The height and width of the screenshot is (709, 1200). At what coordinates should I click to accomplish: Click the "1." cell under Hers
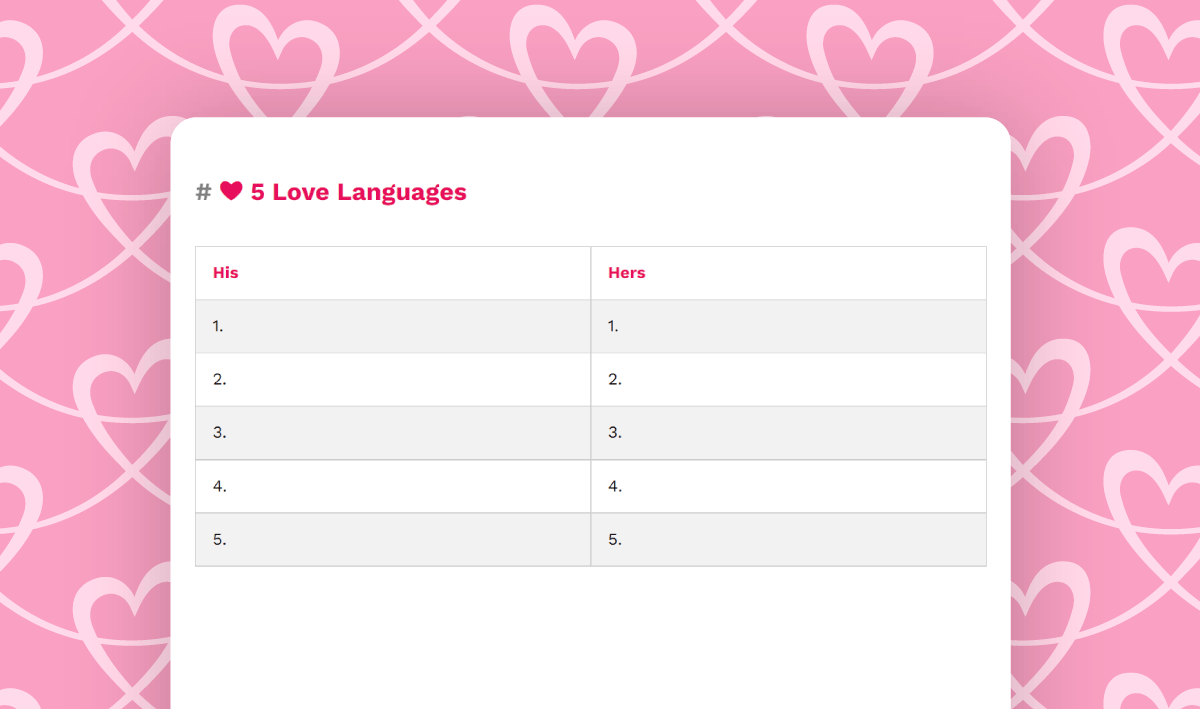click(788, 326)
